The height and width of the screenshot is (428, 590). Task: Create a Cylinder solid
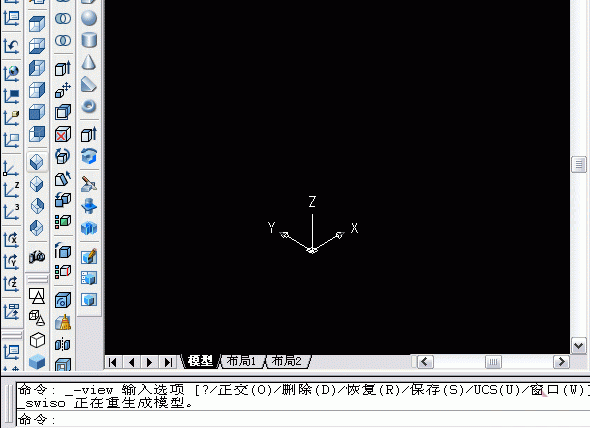click(x=89, y=40)
